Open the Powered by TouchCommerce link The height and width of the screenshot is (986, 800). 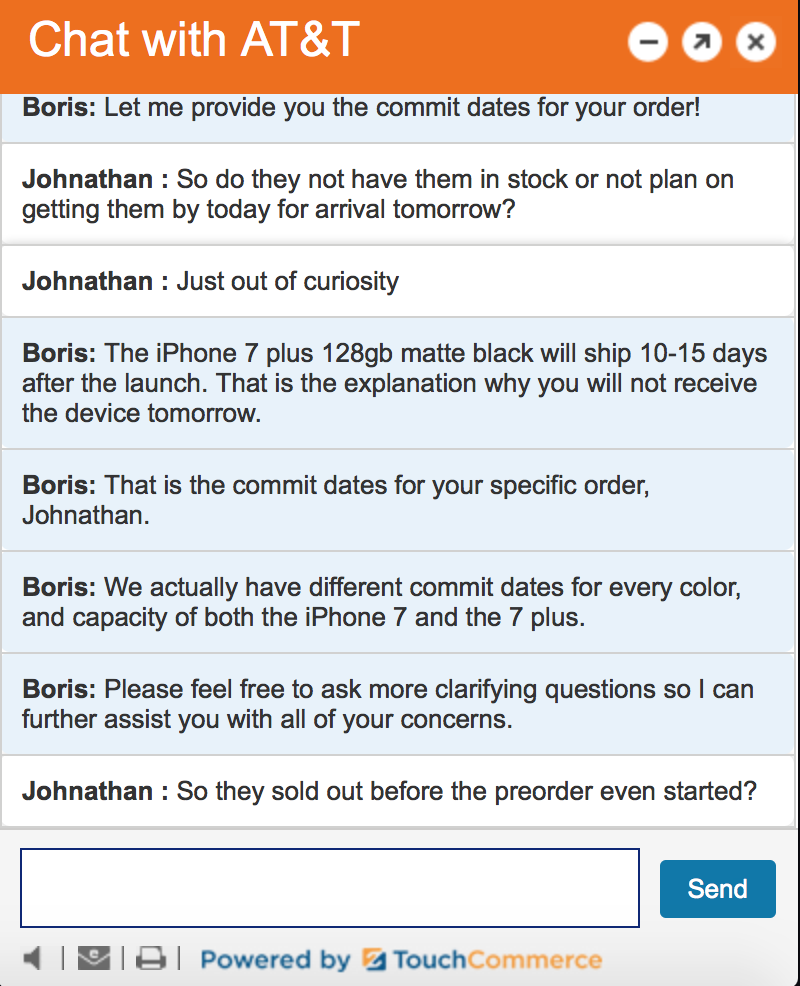point(401,960)
